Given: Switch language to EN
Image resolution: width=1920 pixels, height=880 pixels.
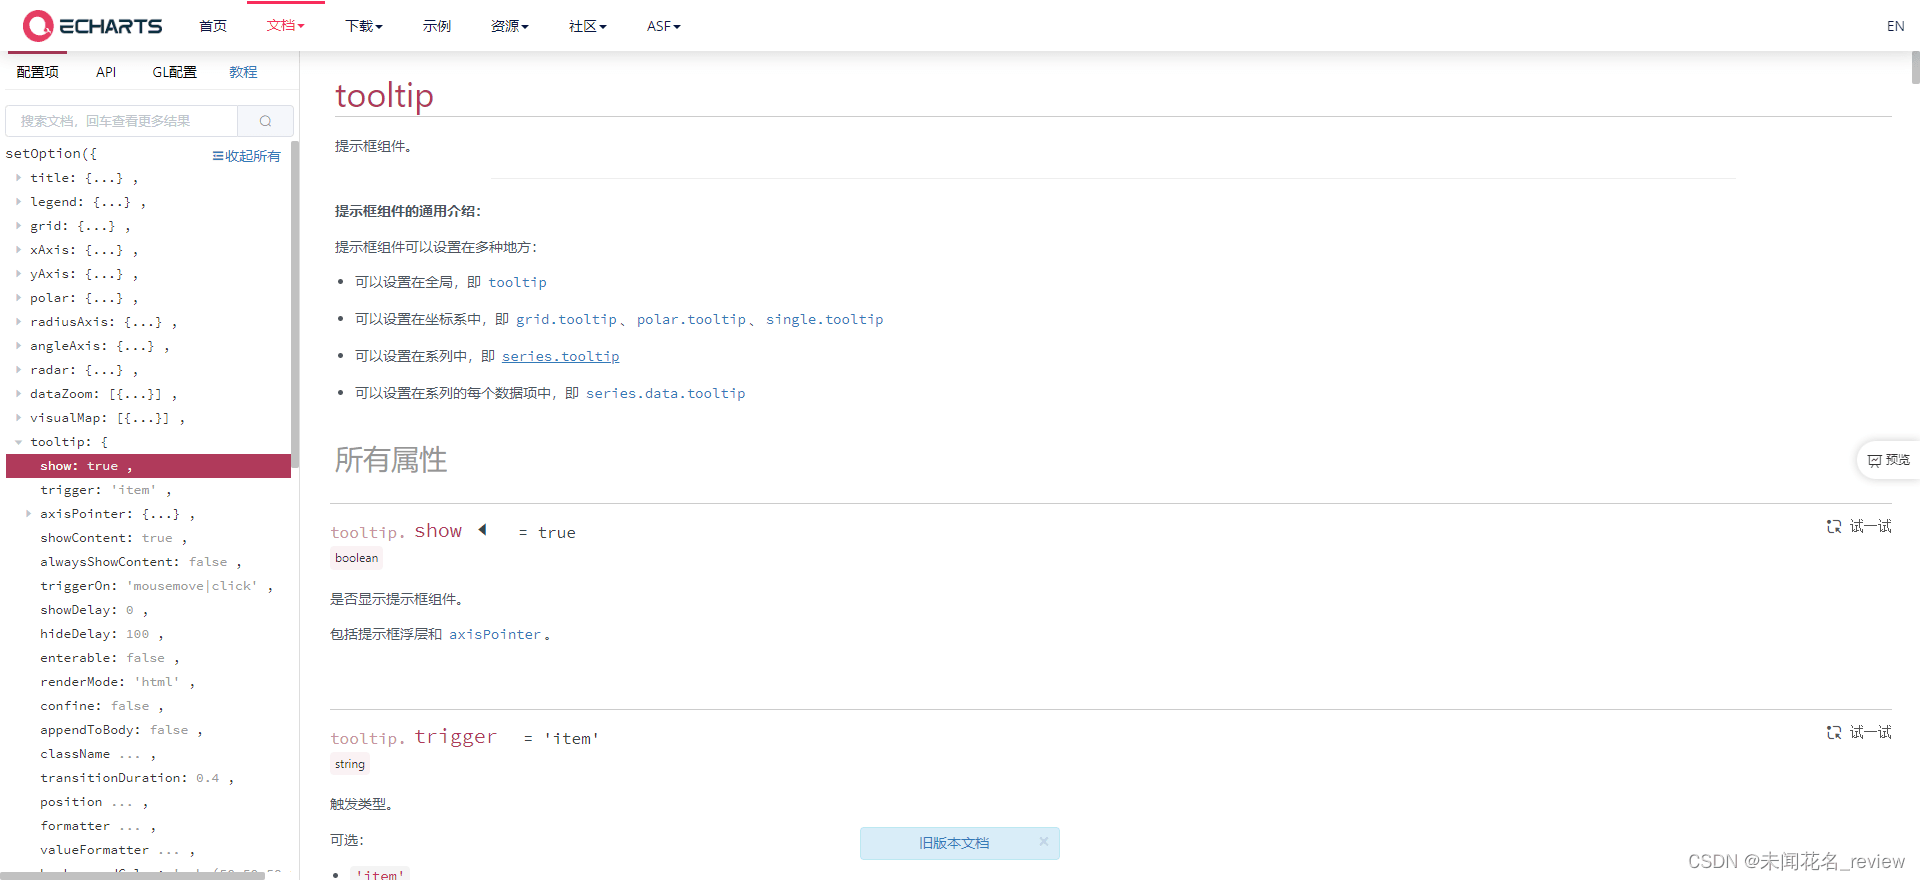Looking at the screenshot, I should click(x=1895, y=26).
